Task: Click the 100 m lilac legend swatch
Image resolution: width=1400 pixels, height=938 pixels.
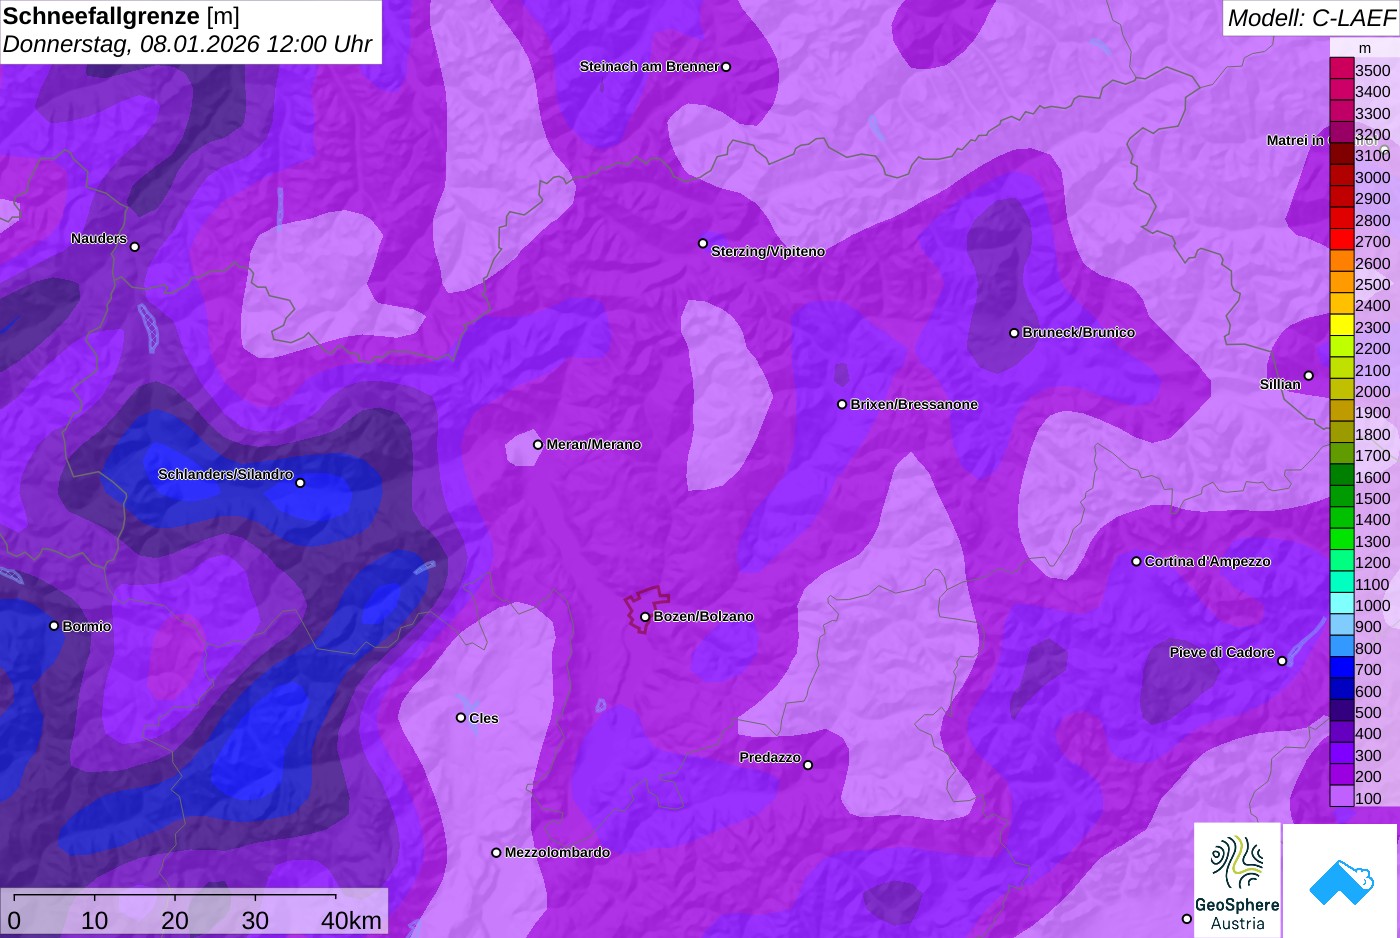Action: click(1341, 797)
